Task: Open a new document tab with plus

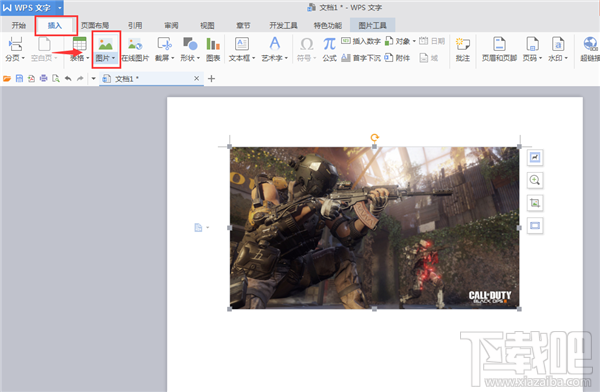Action: pyautogui.click(x=211, y=78)
